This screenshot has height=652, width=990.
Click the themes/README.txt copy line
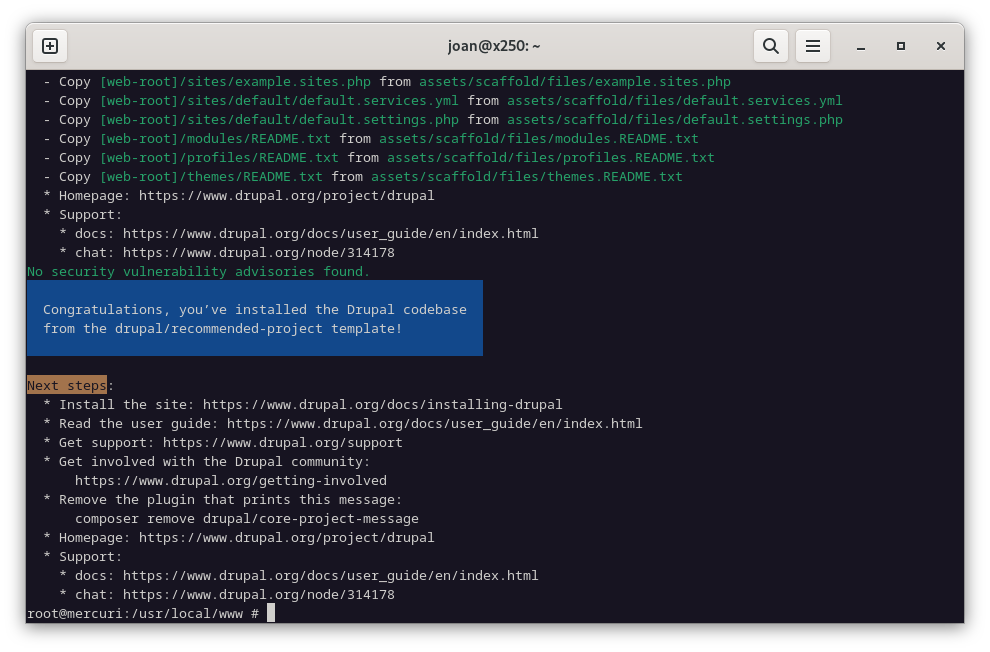point(362,177)
